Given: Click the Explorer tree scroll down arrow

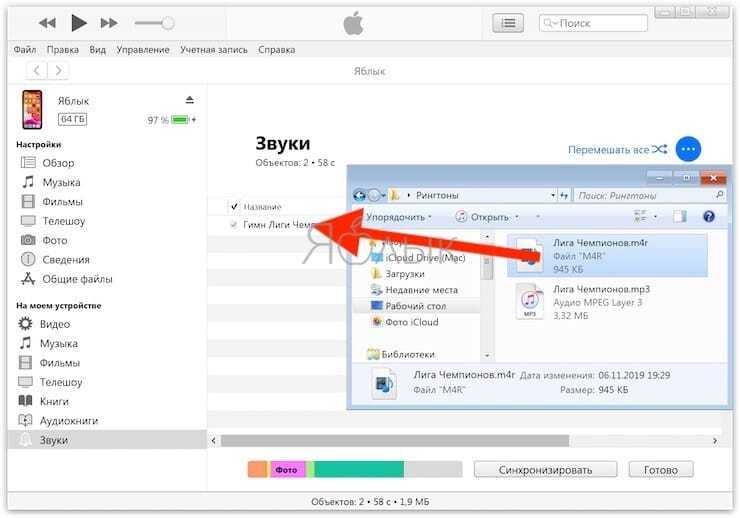Looking at the screenshot, I should (x=487, y=355).
